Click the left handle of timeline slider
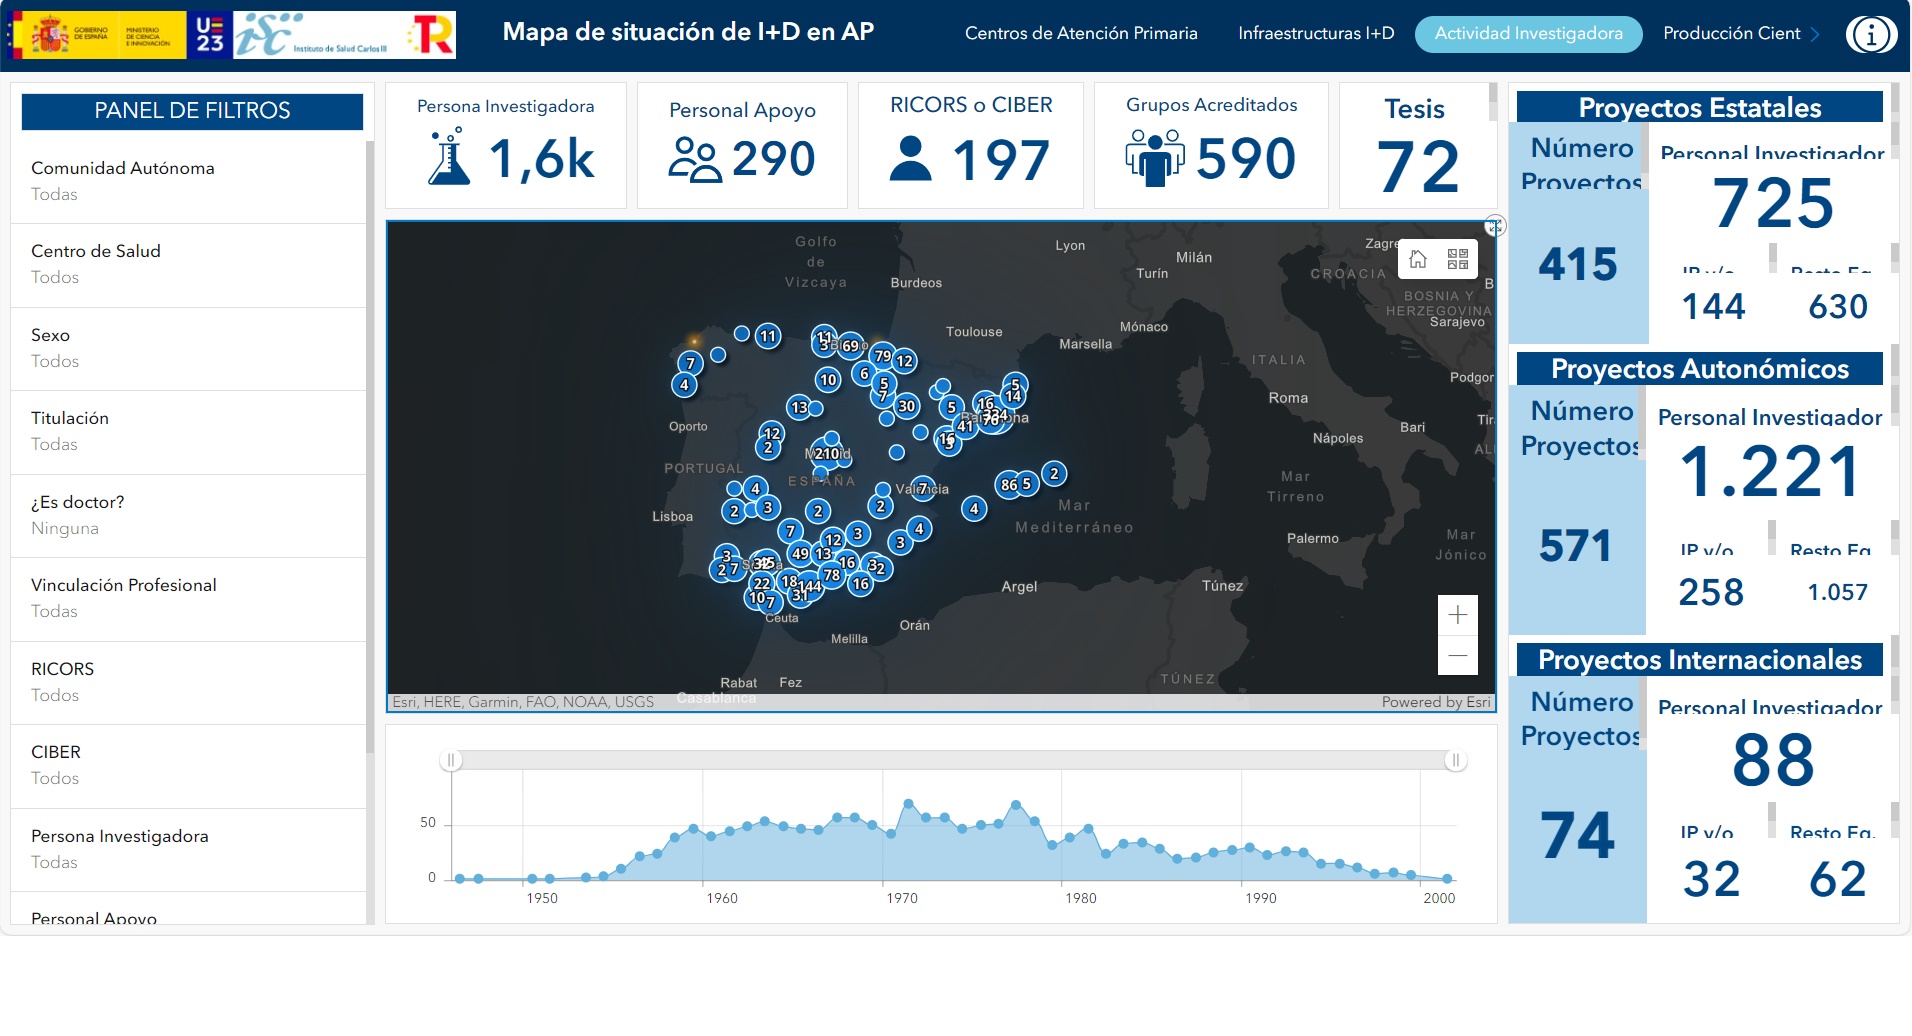The height and width of the screenshot is (1036, 1912). coord(451,761)
